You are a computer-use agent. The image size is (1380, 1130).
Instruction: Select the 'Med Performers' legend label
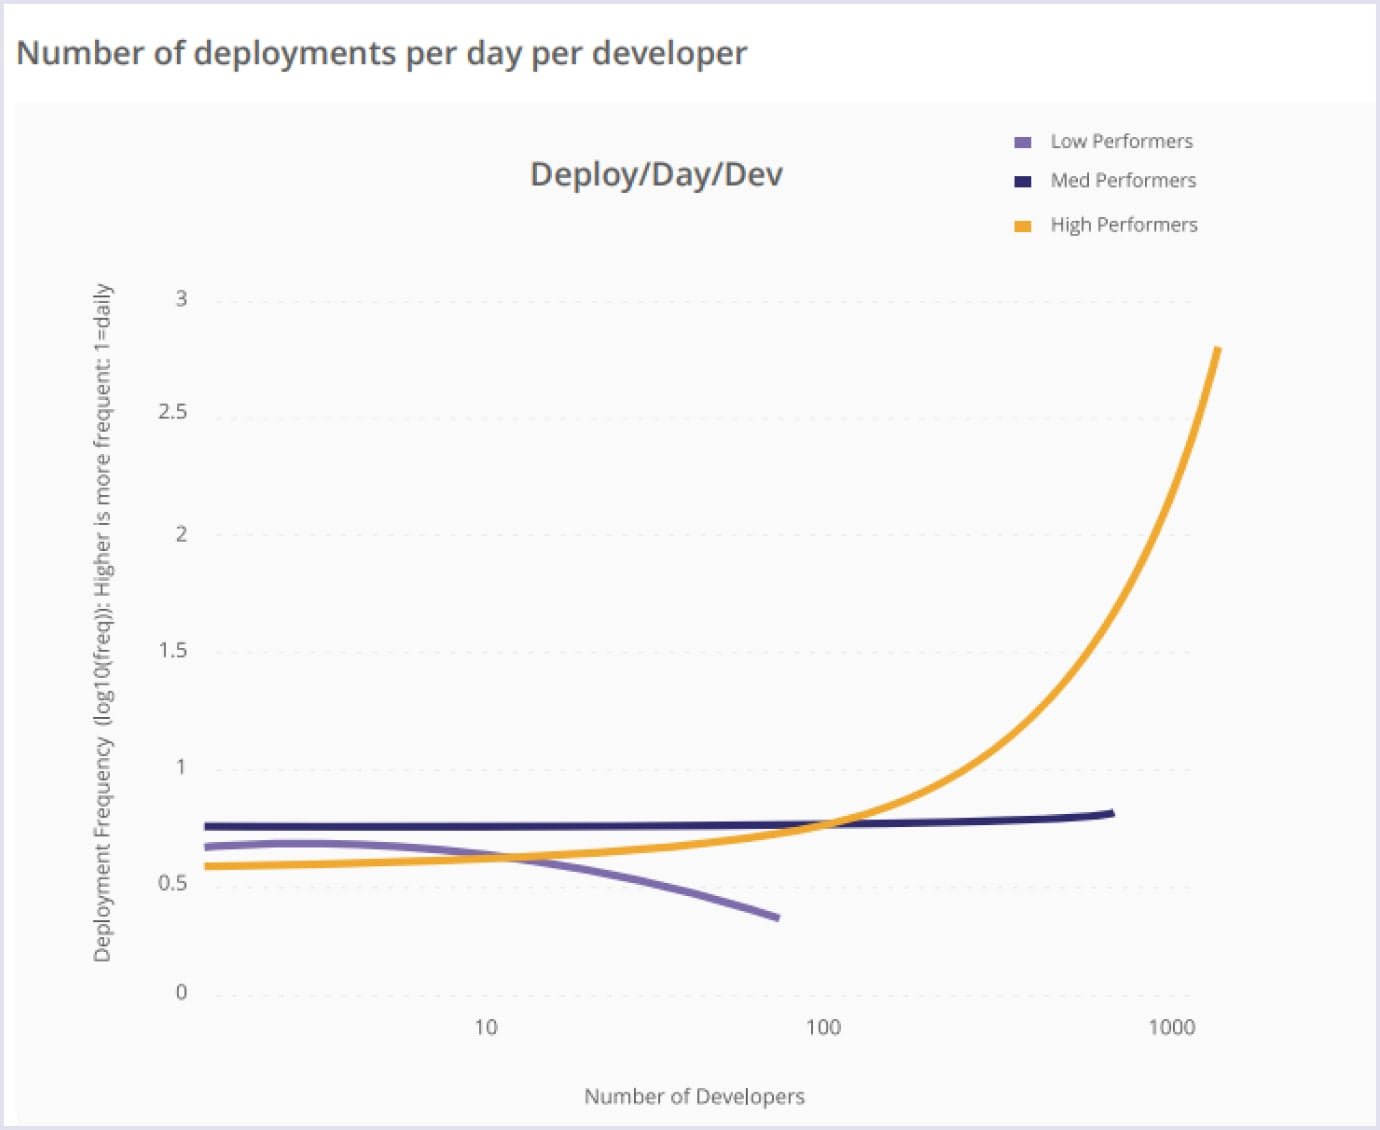coord(1123,180)
